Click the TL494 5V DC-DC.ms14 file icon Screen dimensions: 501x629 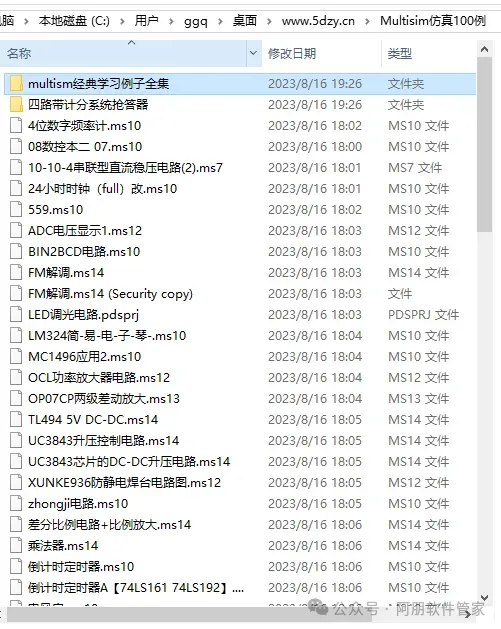click(x=16, y=420)
